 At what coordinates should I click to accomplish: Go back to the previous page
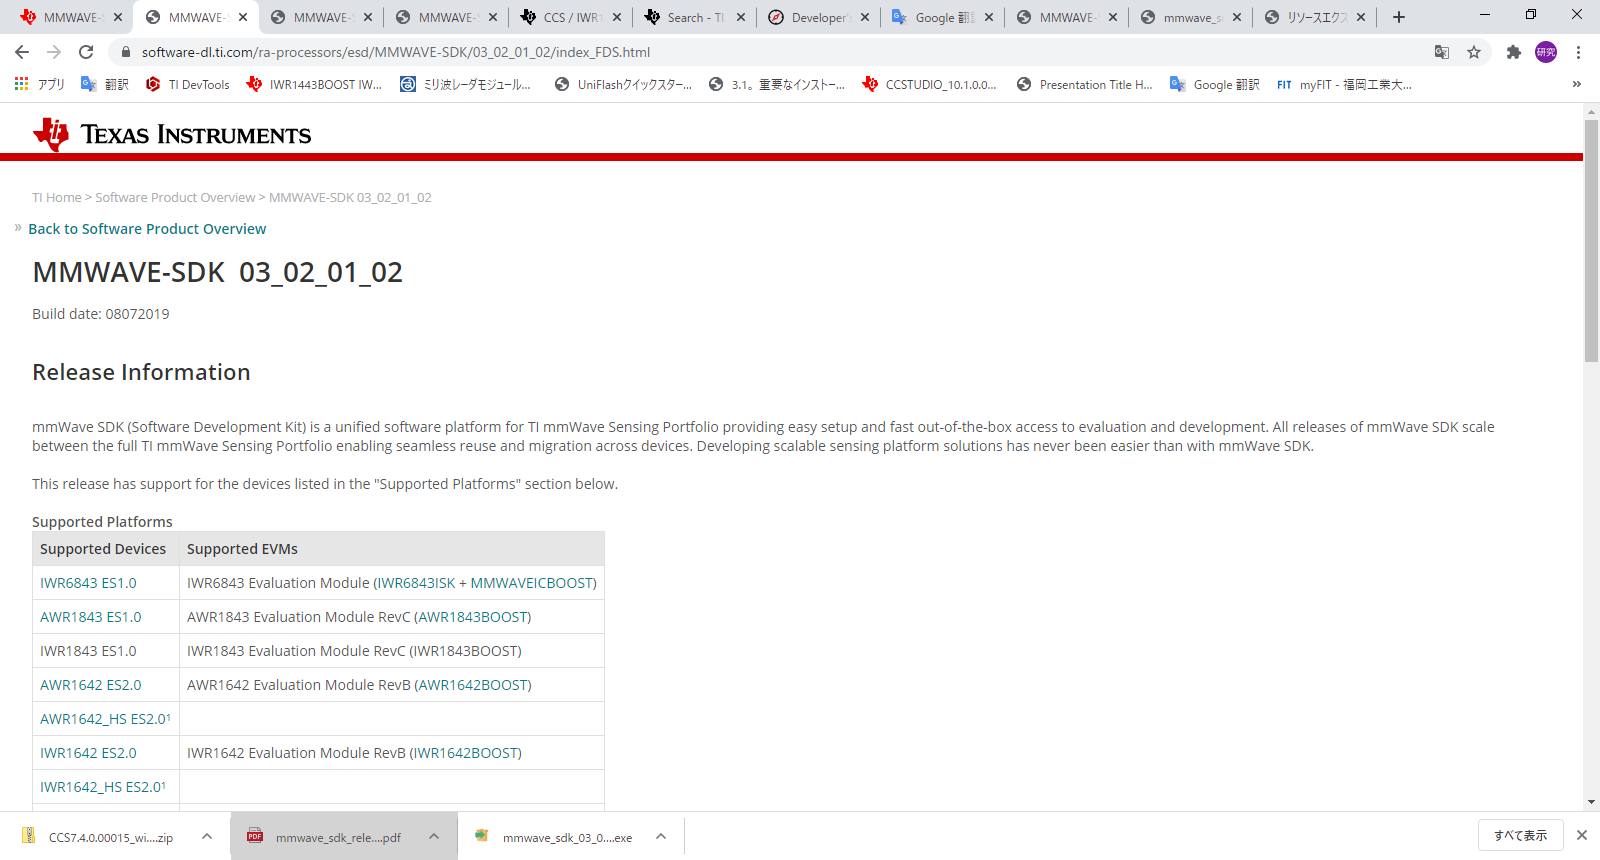coord(22,52)
